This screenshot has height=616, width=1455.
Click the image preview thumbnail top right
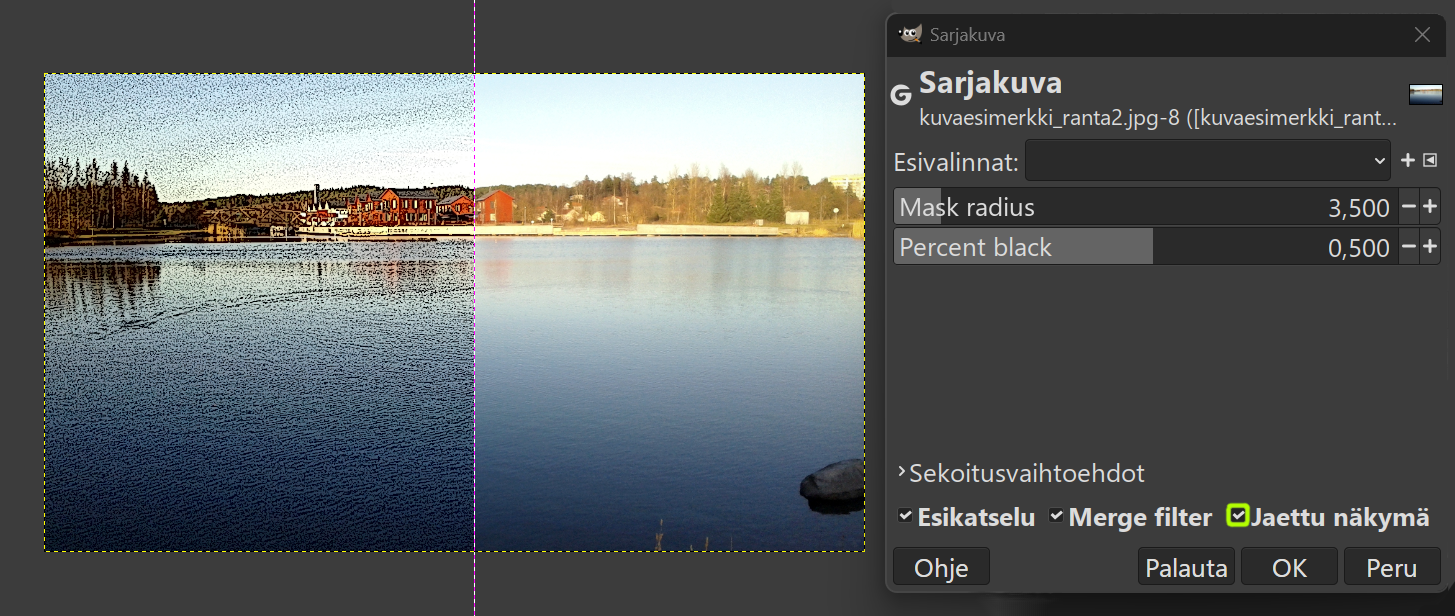pyautogui.click(x=1425, y=93)
